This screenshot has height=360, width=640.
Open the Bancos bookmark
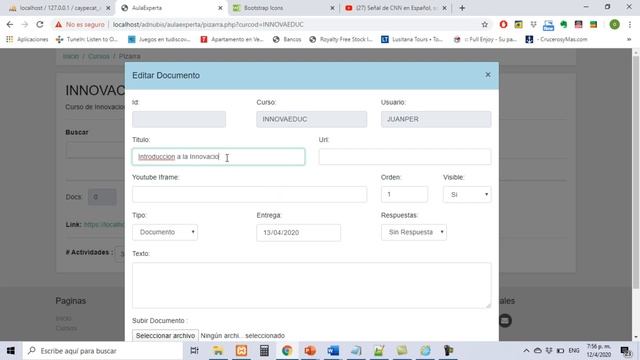(x=287, y=39)
